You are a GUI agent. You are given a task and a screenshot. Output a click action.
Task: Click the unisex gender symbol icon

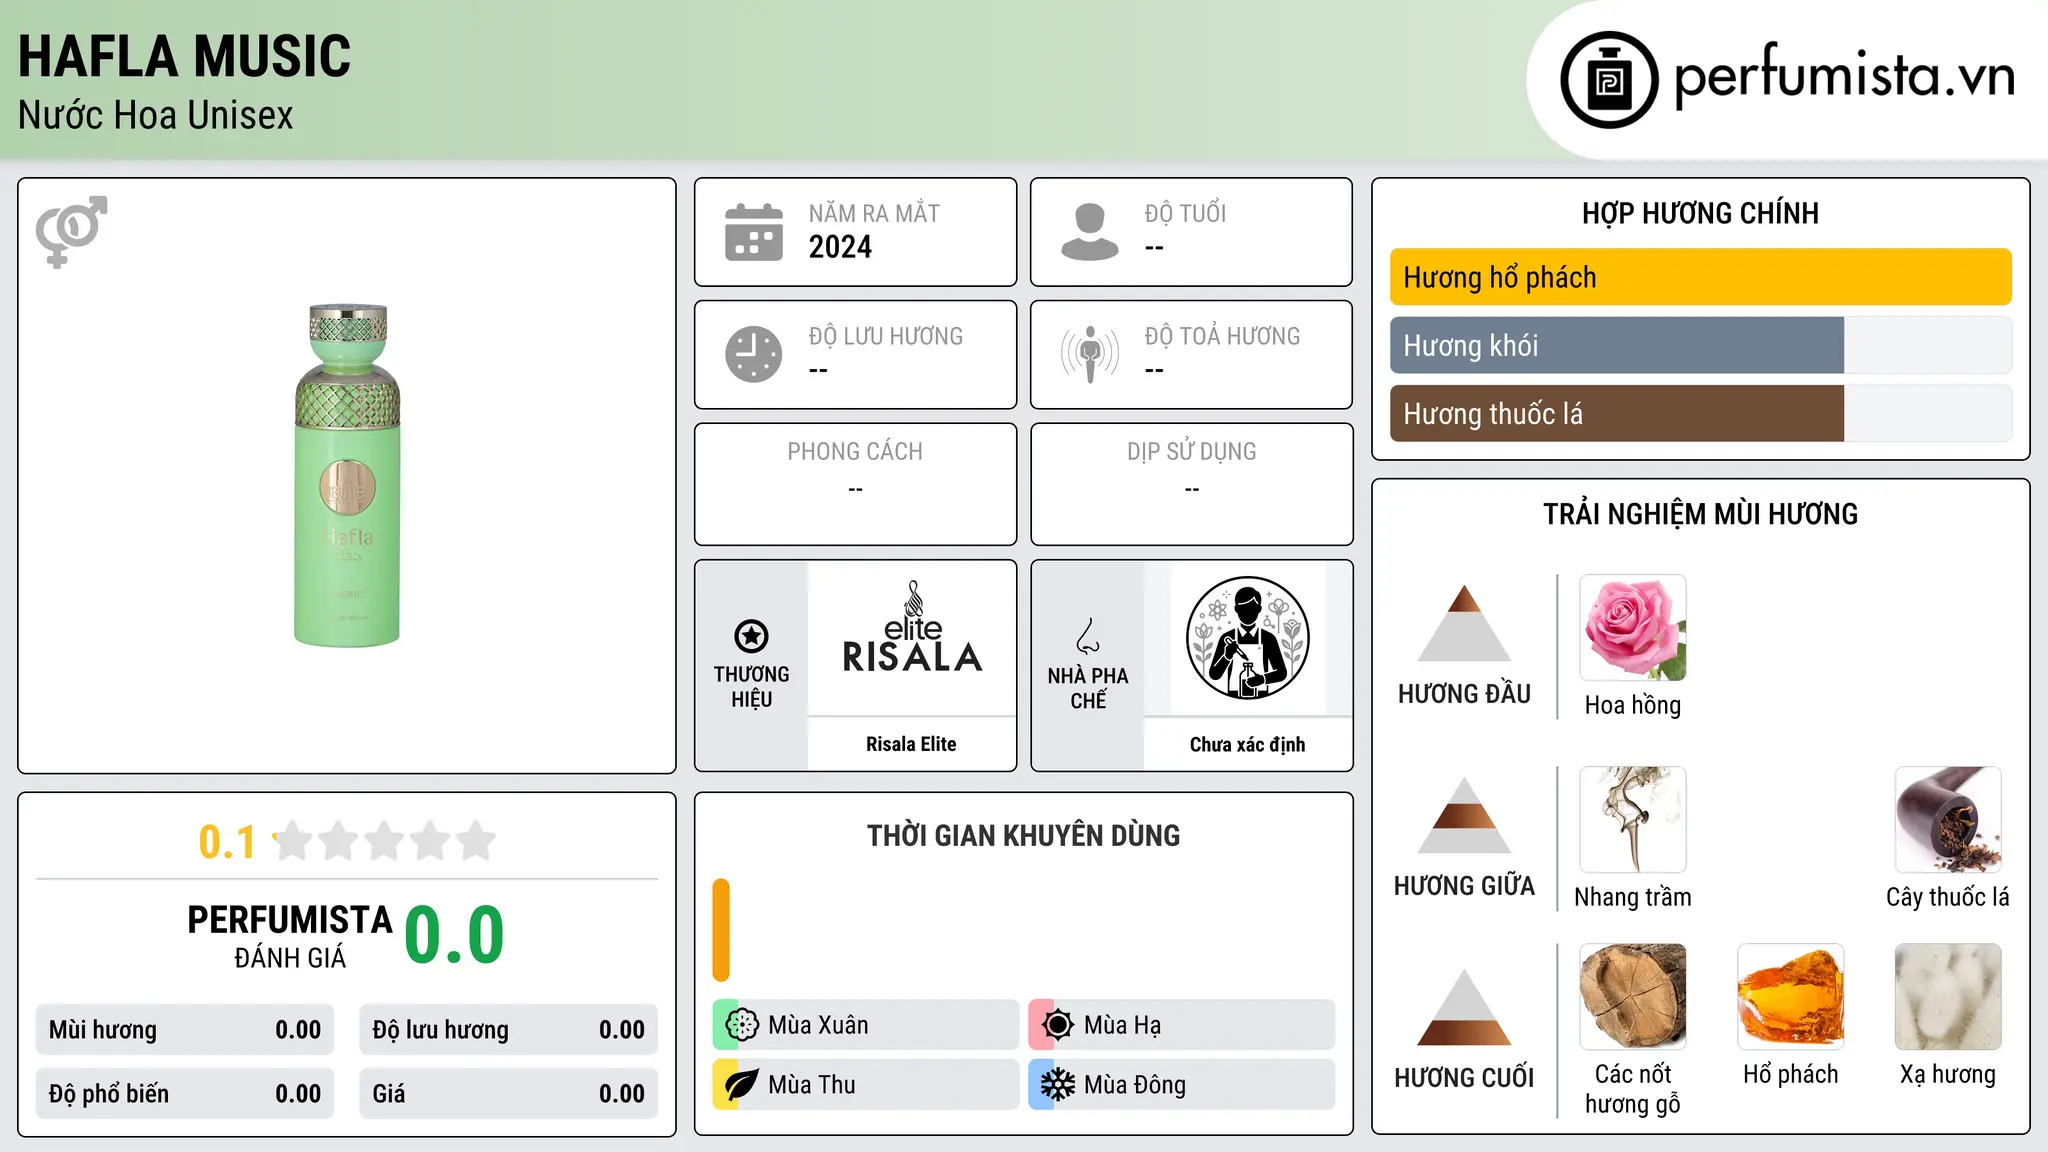71,232
